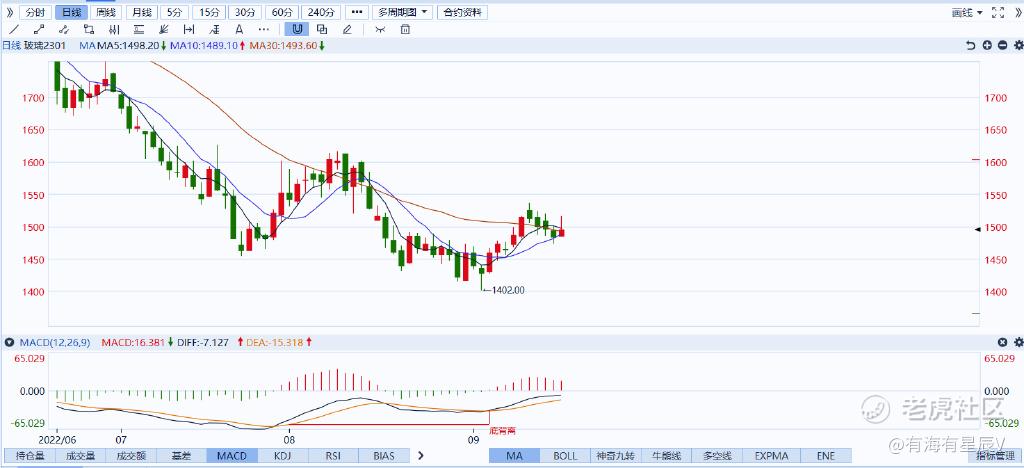Select the MACD sub-indicator tab
Viewport: 1024px width, 468px height.
point(232,456)
